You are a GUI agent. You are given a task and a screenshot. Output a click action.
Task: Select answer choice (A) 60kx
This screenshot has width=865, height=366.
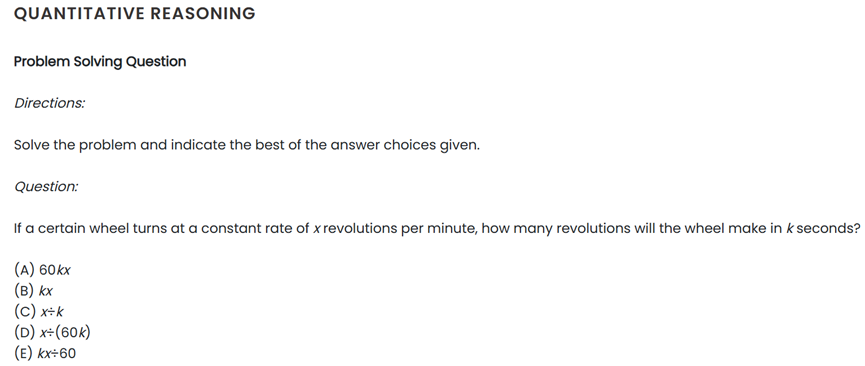pos(42,270)
